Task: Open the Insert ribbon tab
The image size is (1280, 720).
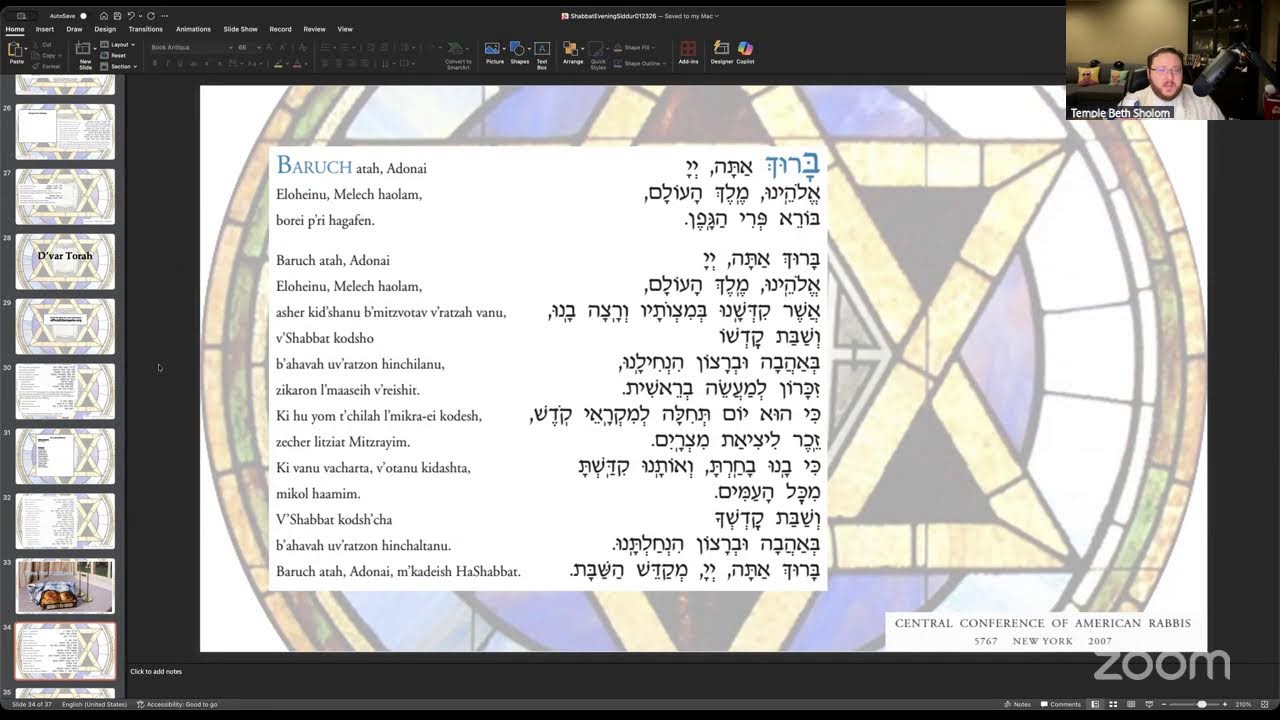Action: point(45,29)
